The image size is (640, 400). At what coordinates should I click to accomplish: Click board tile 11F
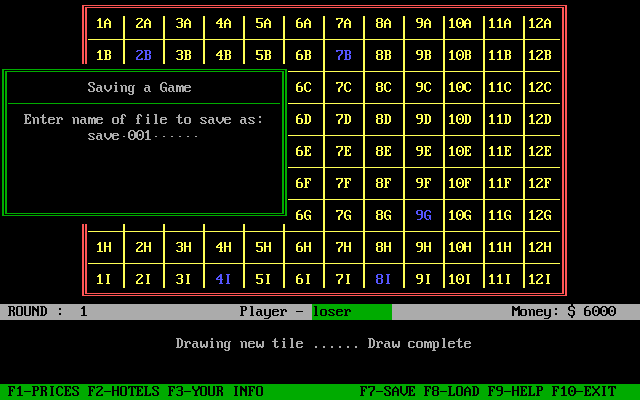[x=500, y=184]
